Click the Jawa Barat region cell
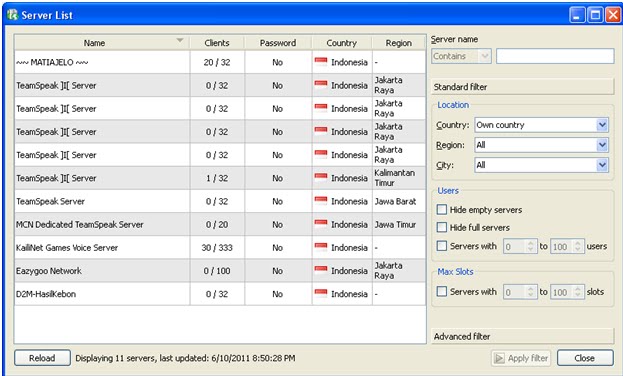Viewport: 623px width, 376px height. [x=399, y=201]
